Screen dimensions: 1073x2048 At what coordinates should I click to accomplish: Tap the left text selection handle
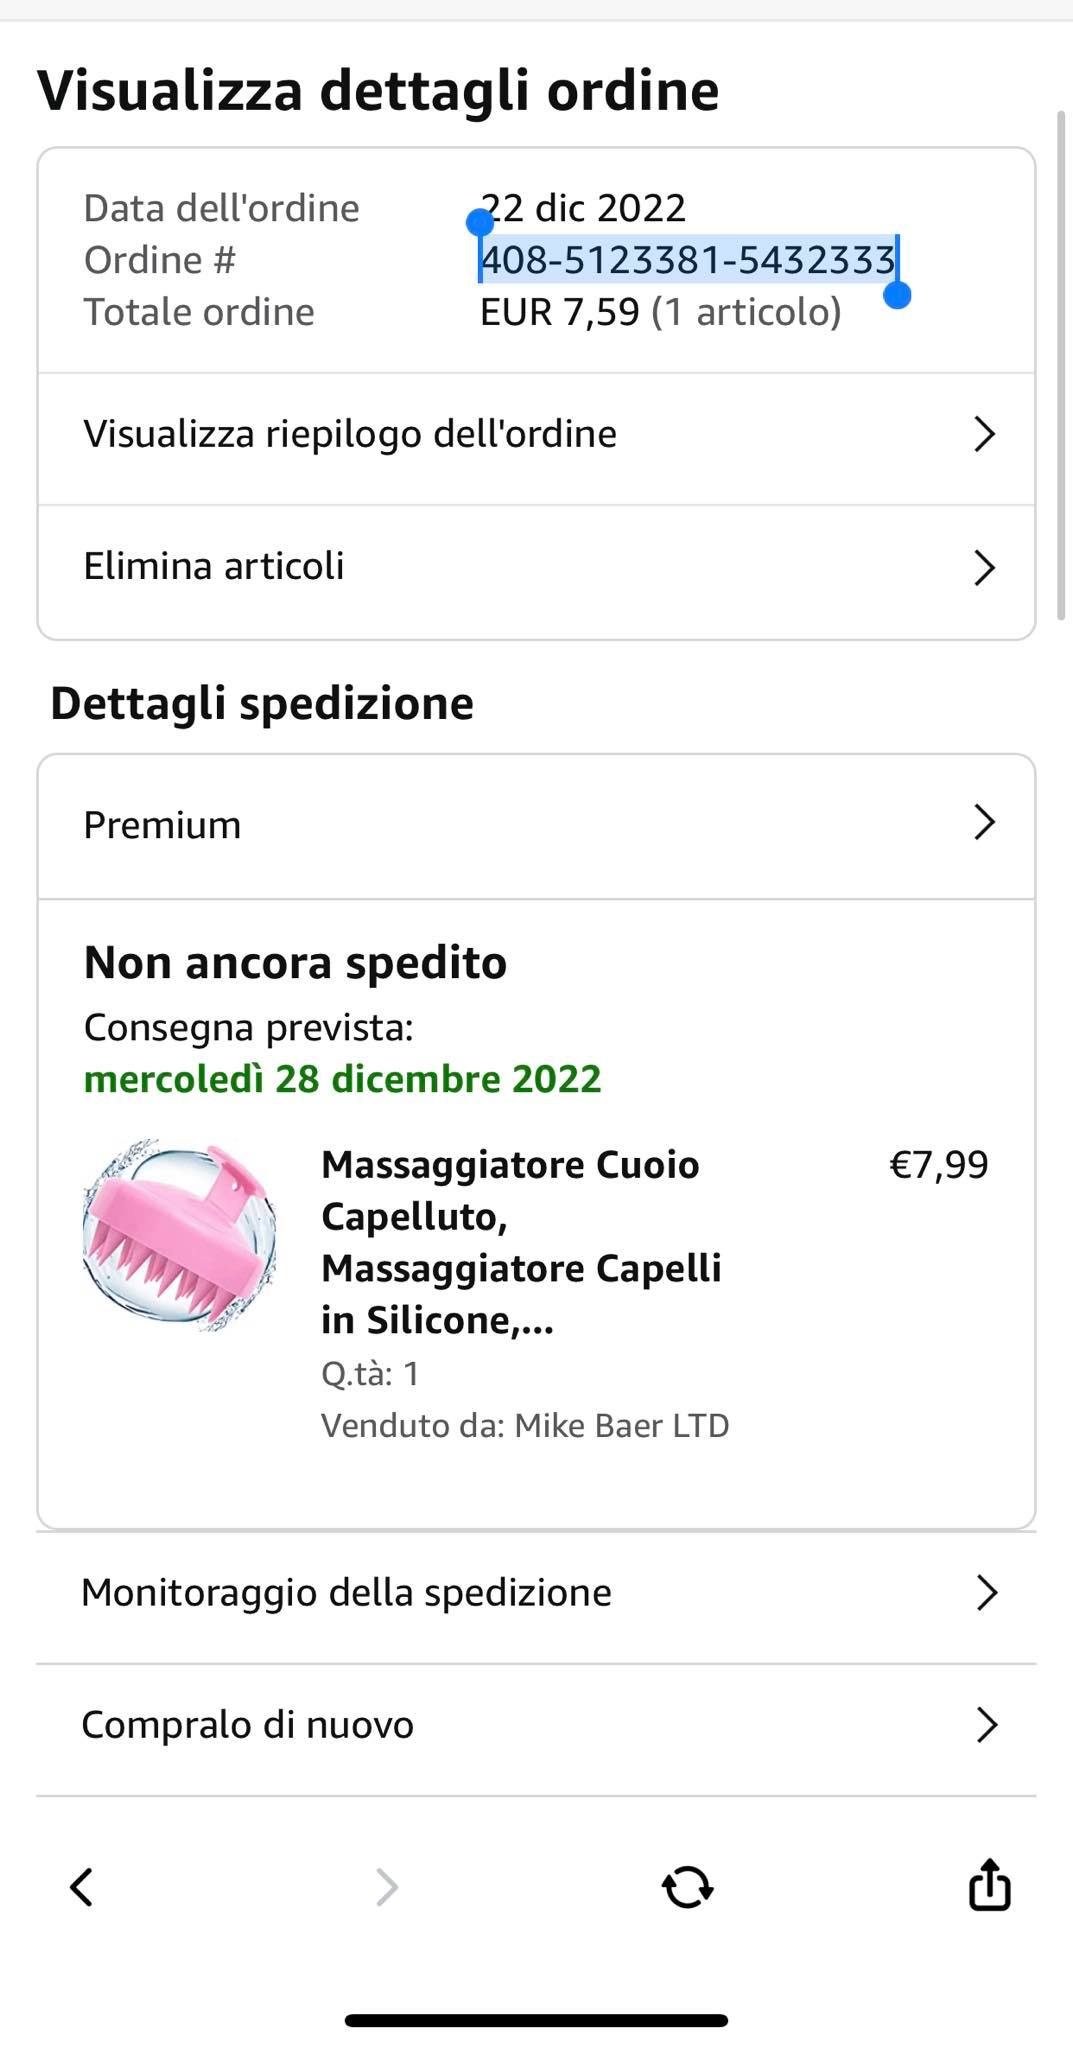480,222
